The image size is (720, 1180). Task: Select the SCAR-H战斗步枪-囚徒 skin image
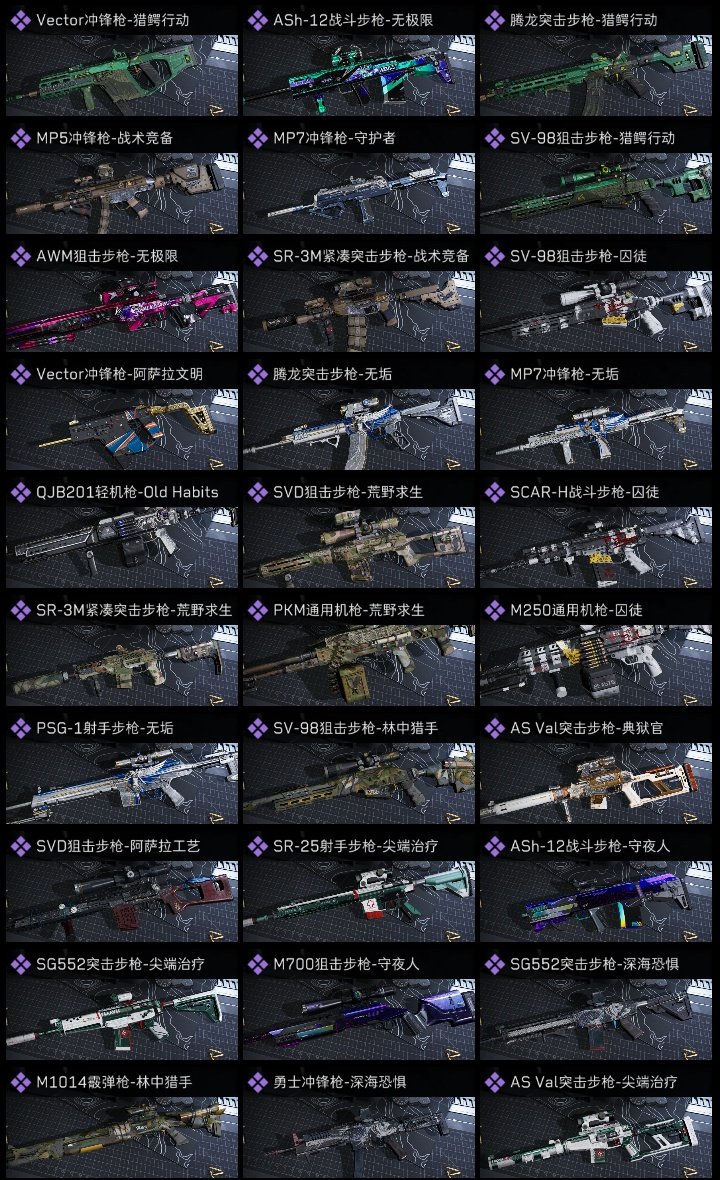click(596, 547)
